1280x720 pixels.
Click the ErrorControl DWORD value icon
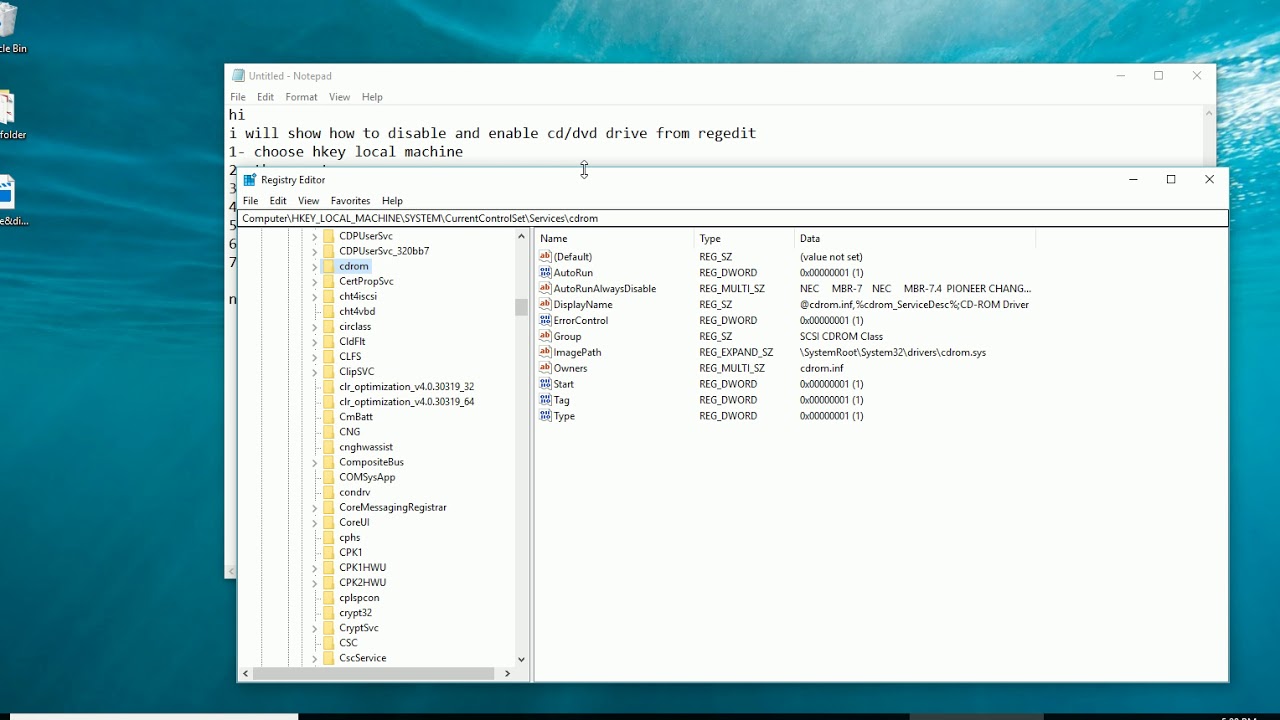click(545, 320)
